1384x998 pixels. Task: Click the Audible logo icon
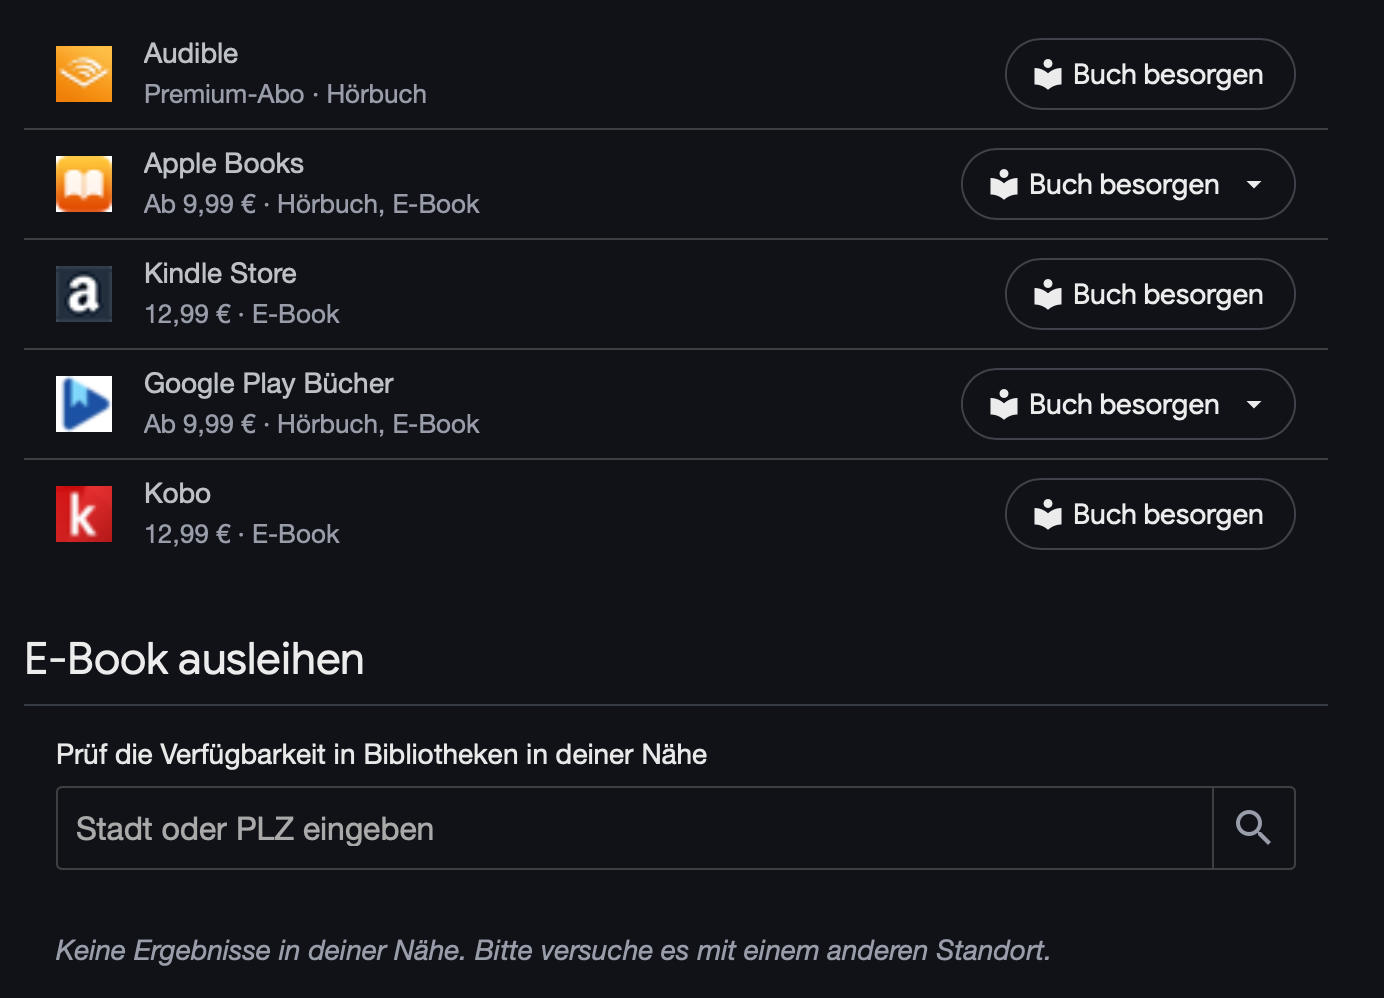coord(84,74)
